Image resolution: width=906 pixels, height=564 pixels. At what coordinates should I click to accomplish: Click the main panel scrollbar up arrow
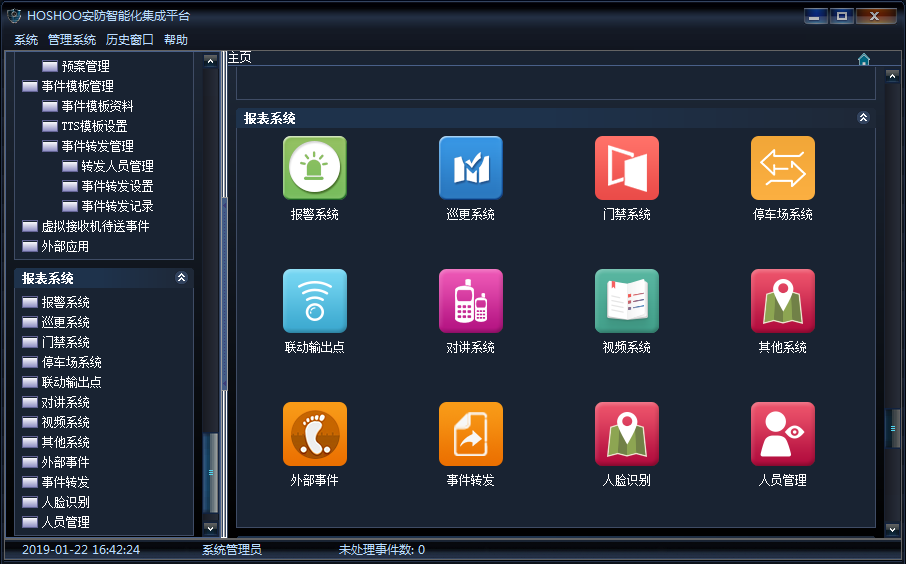[892, 76]
